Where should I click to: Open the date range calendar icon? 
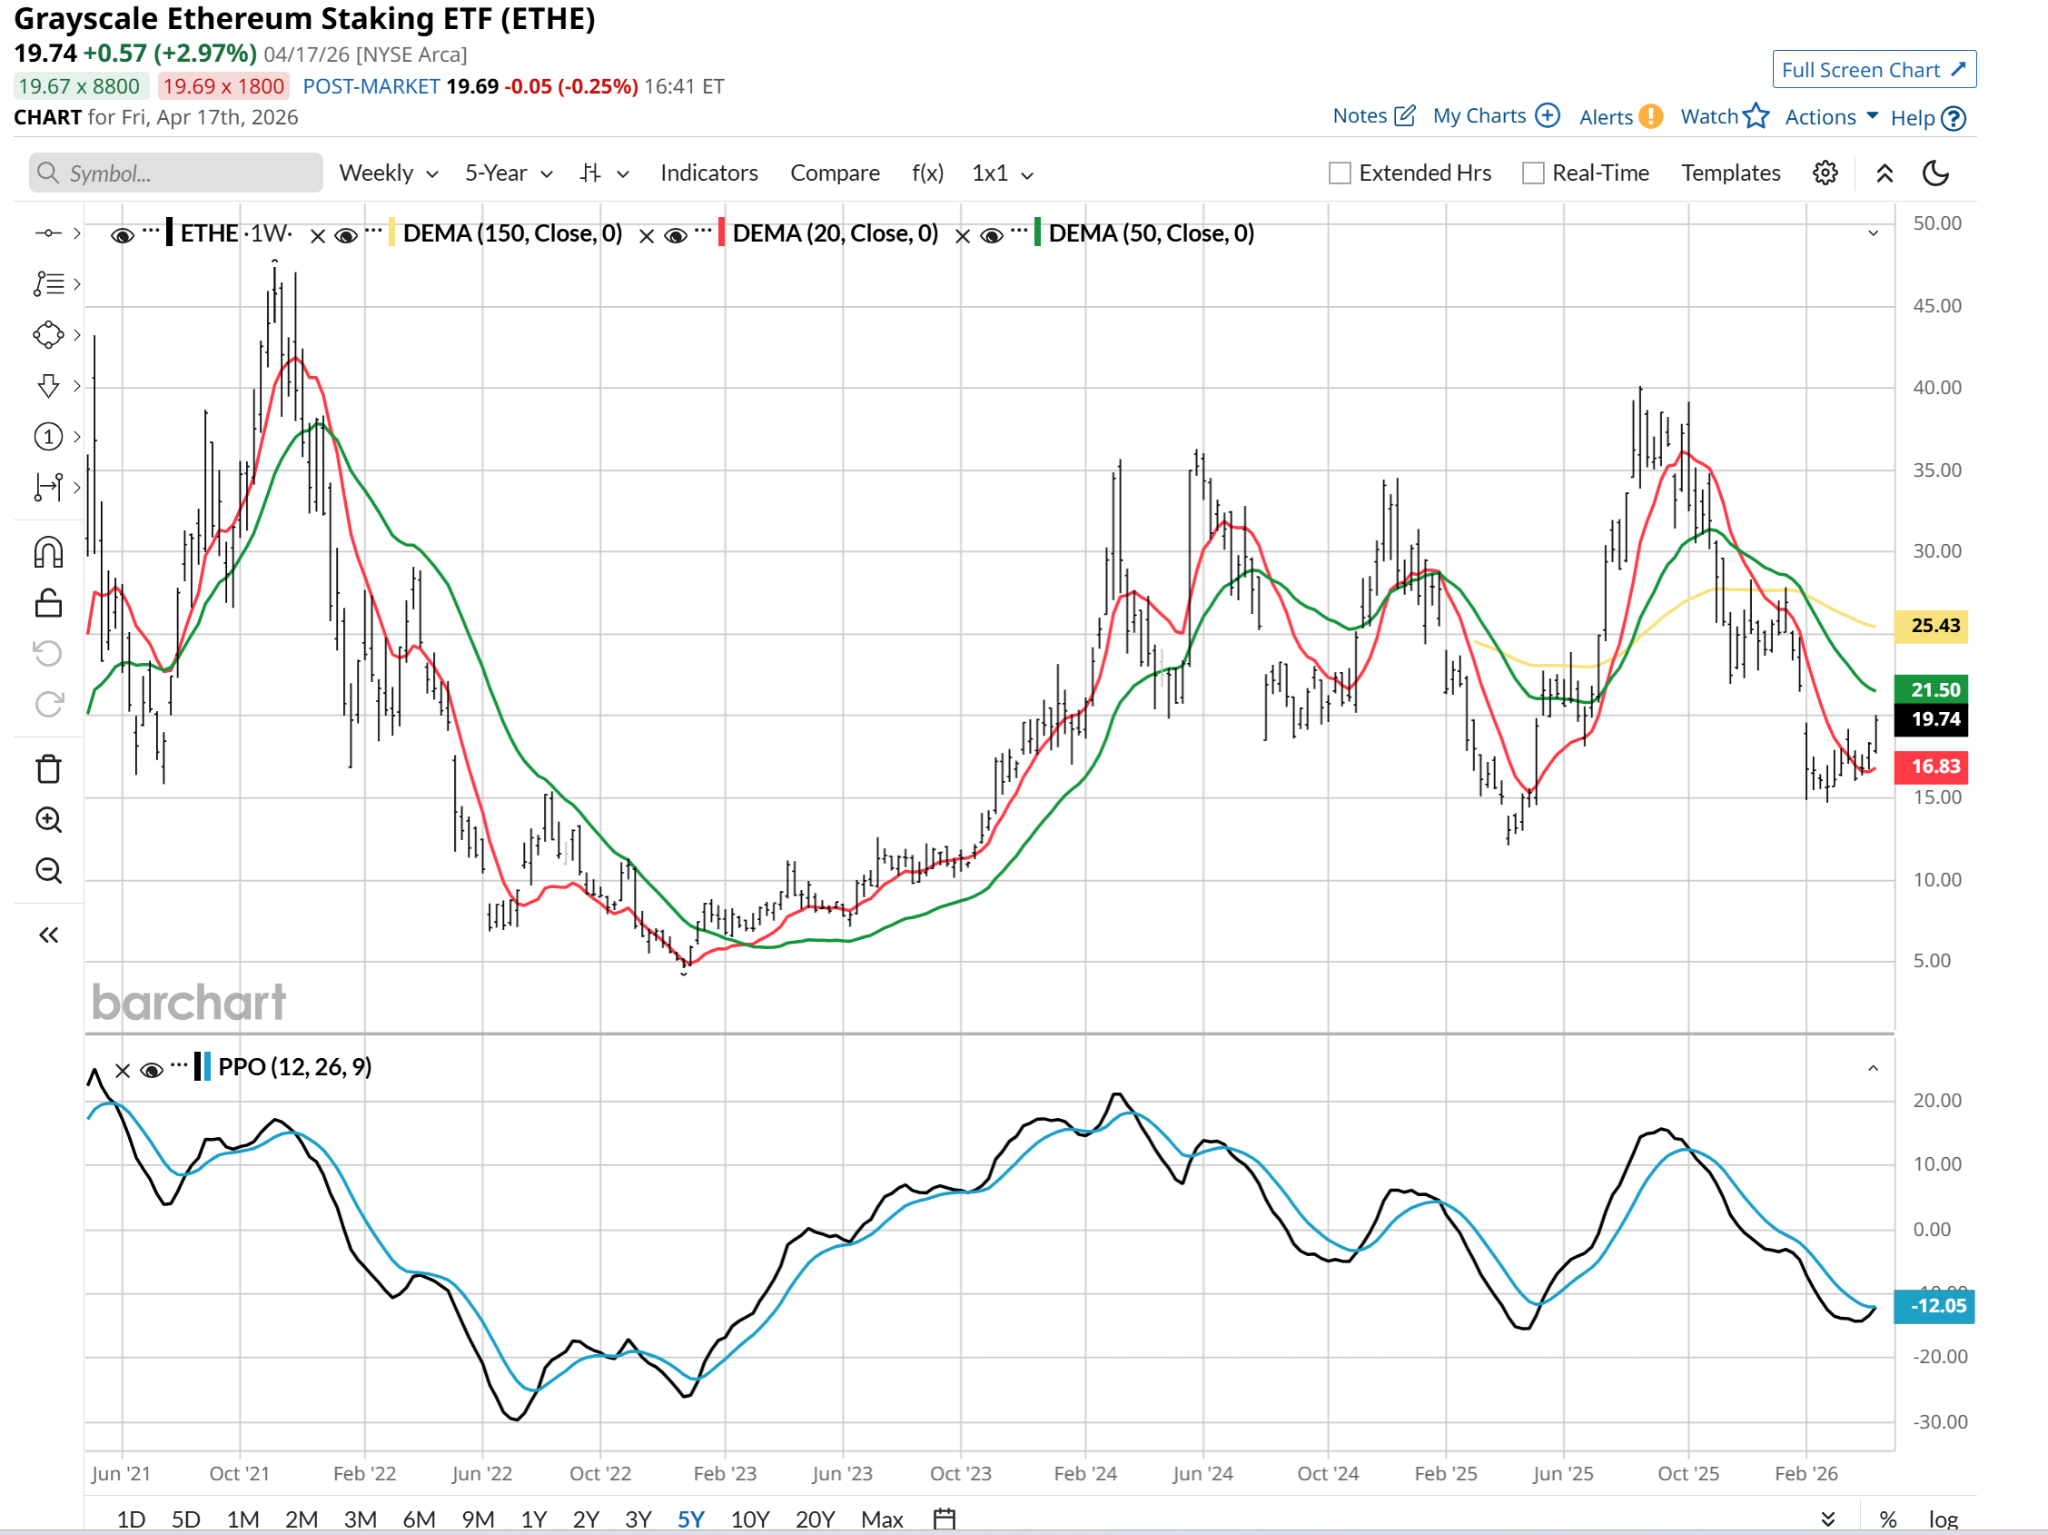point(944,1518)
